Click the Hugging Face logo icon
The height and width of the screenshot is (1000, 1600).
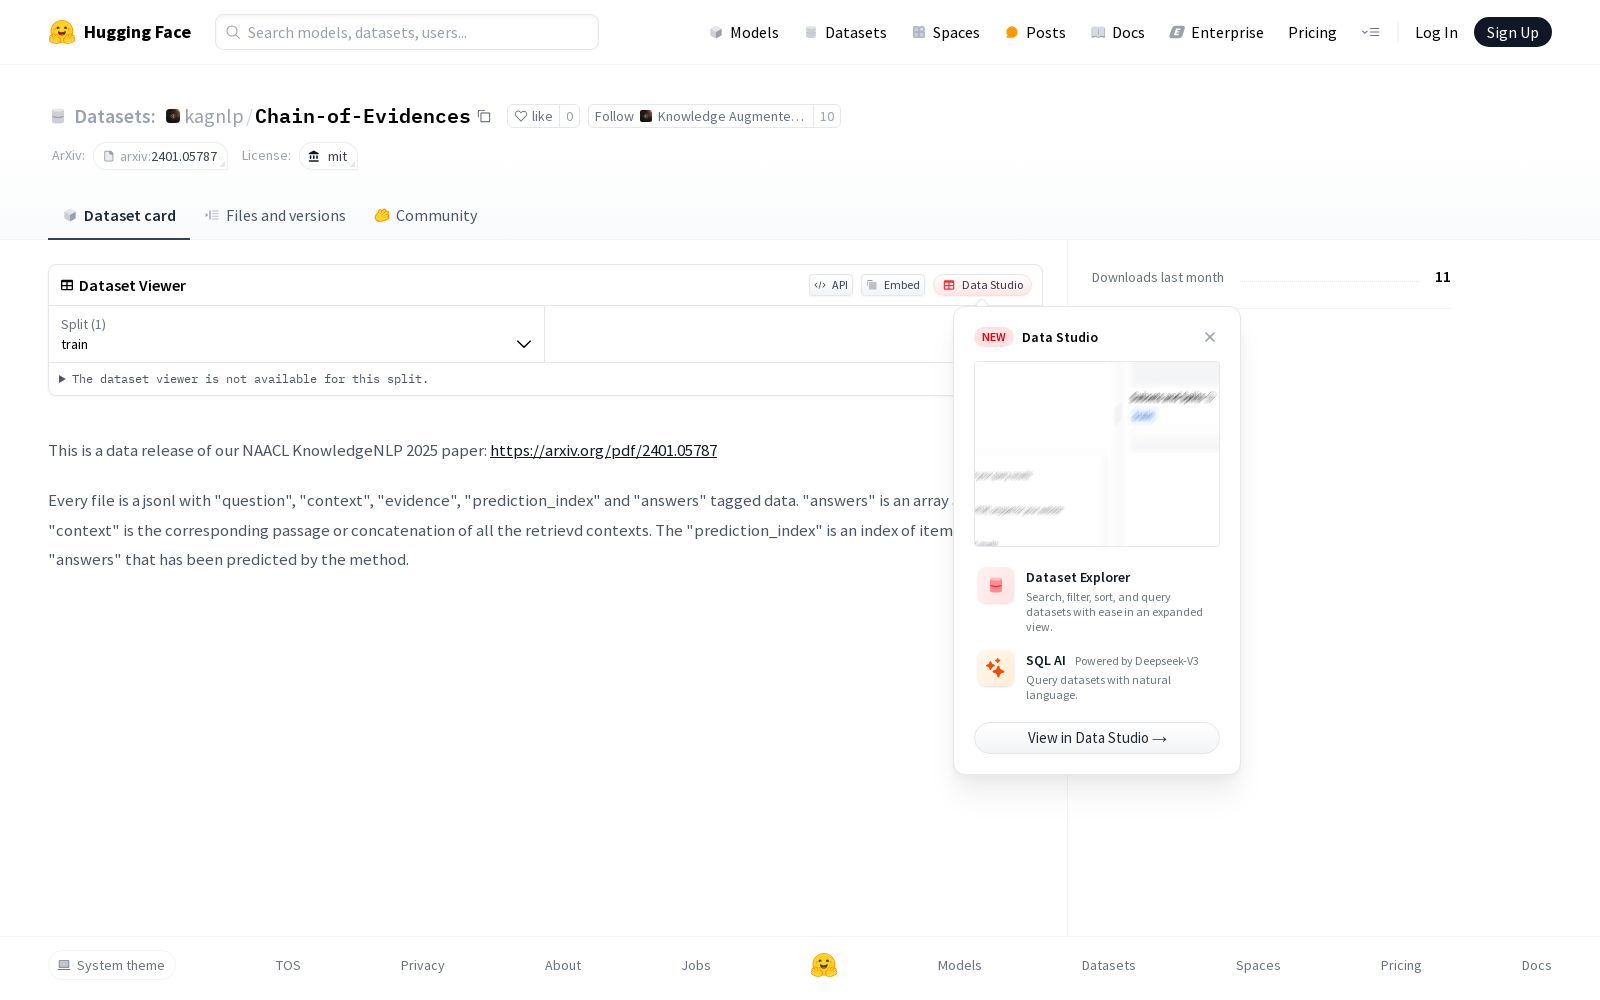tap(62, 32)
